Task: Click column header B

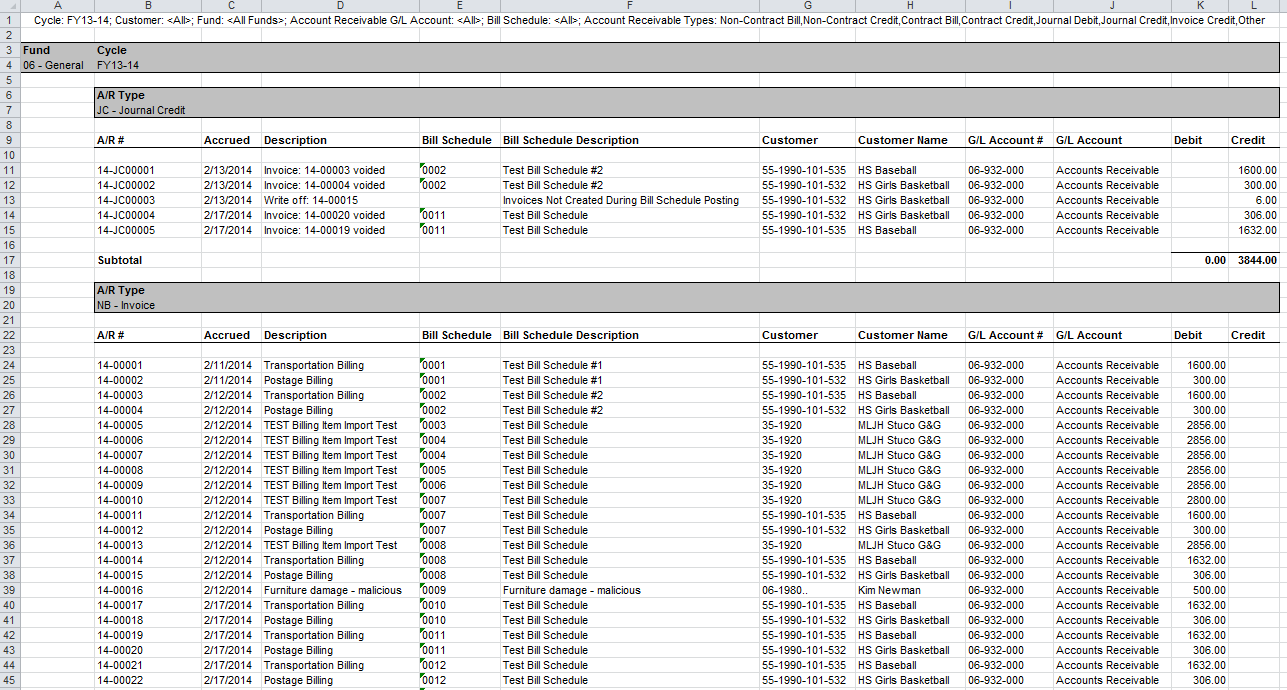Action: 147,6
